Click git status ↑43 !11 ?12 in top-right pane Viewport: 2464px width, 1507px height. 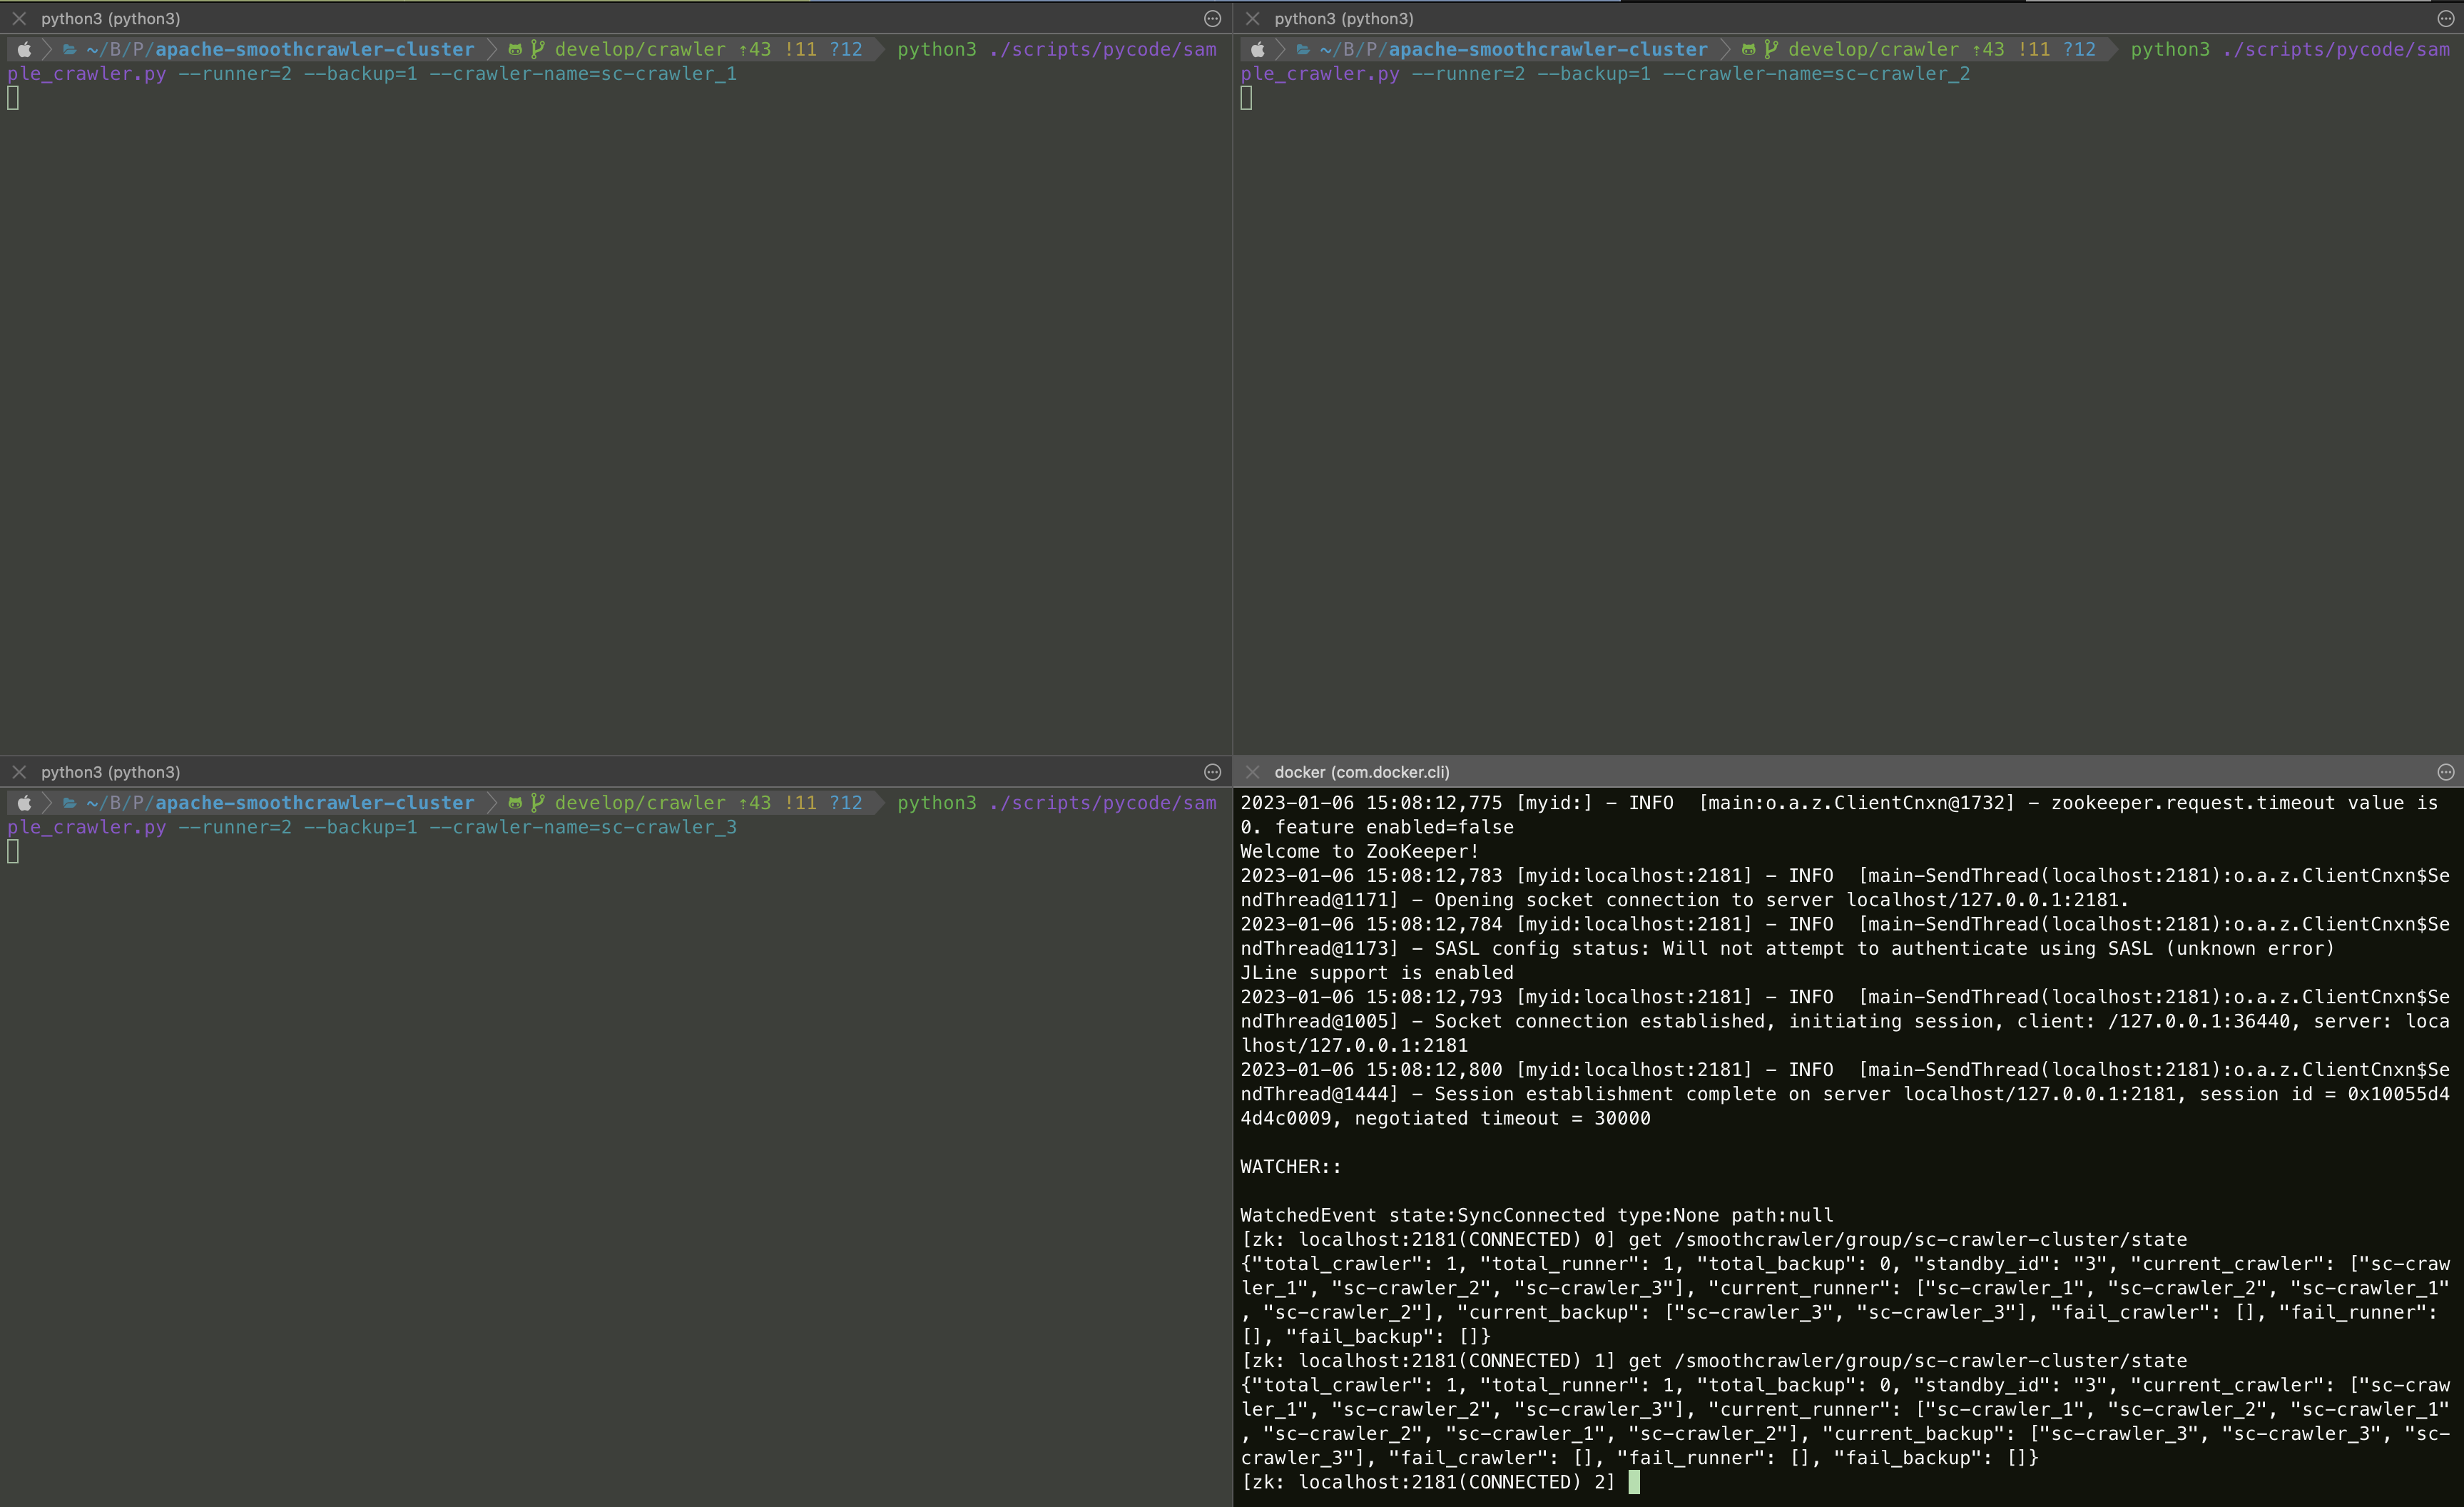coord(2033,49)
